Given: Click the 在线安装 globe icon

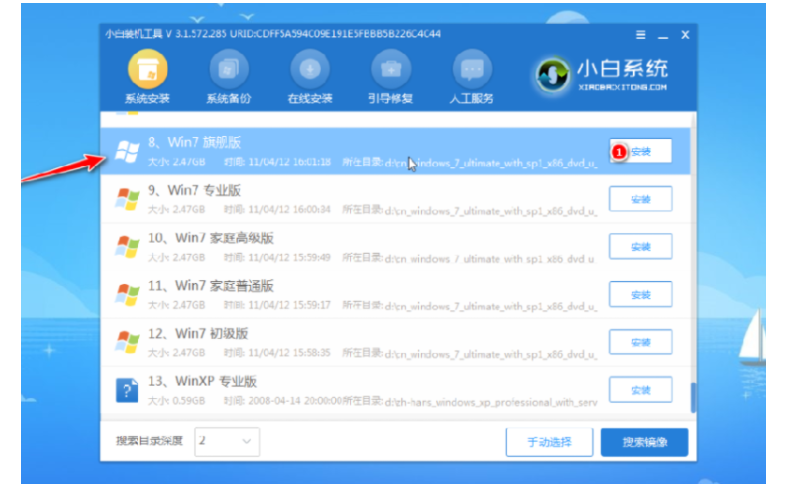Looking at the screenshot, I should tap(309, 70).
